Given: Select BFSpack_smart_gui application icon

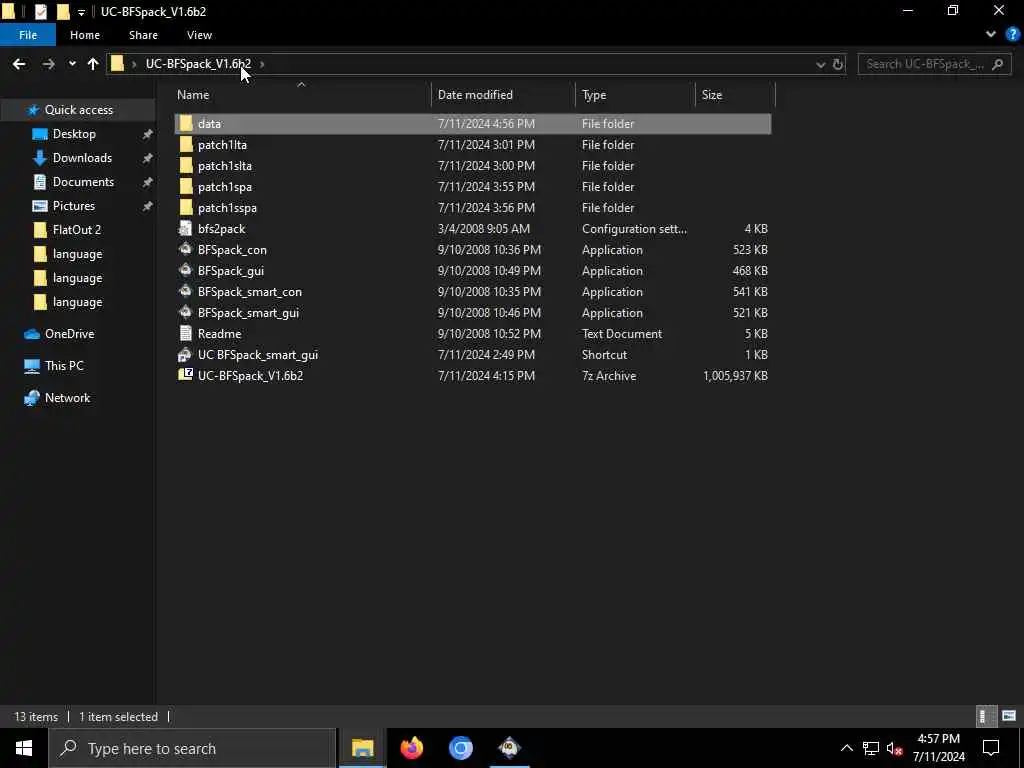Looking at the screenshot, I should pyautogui.click(x=186, y=312).
